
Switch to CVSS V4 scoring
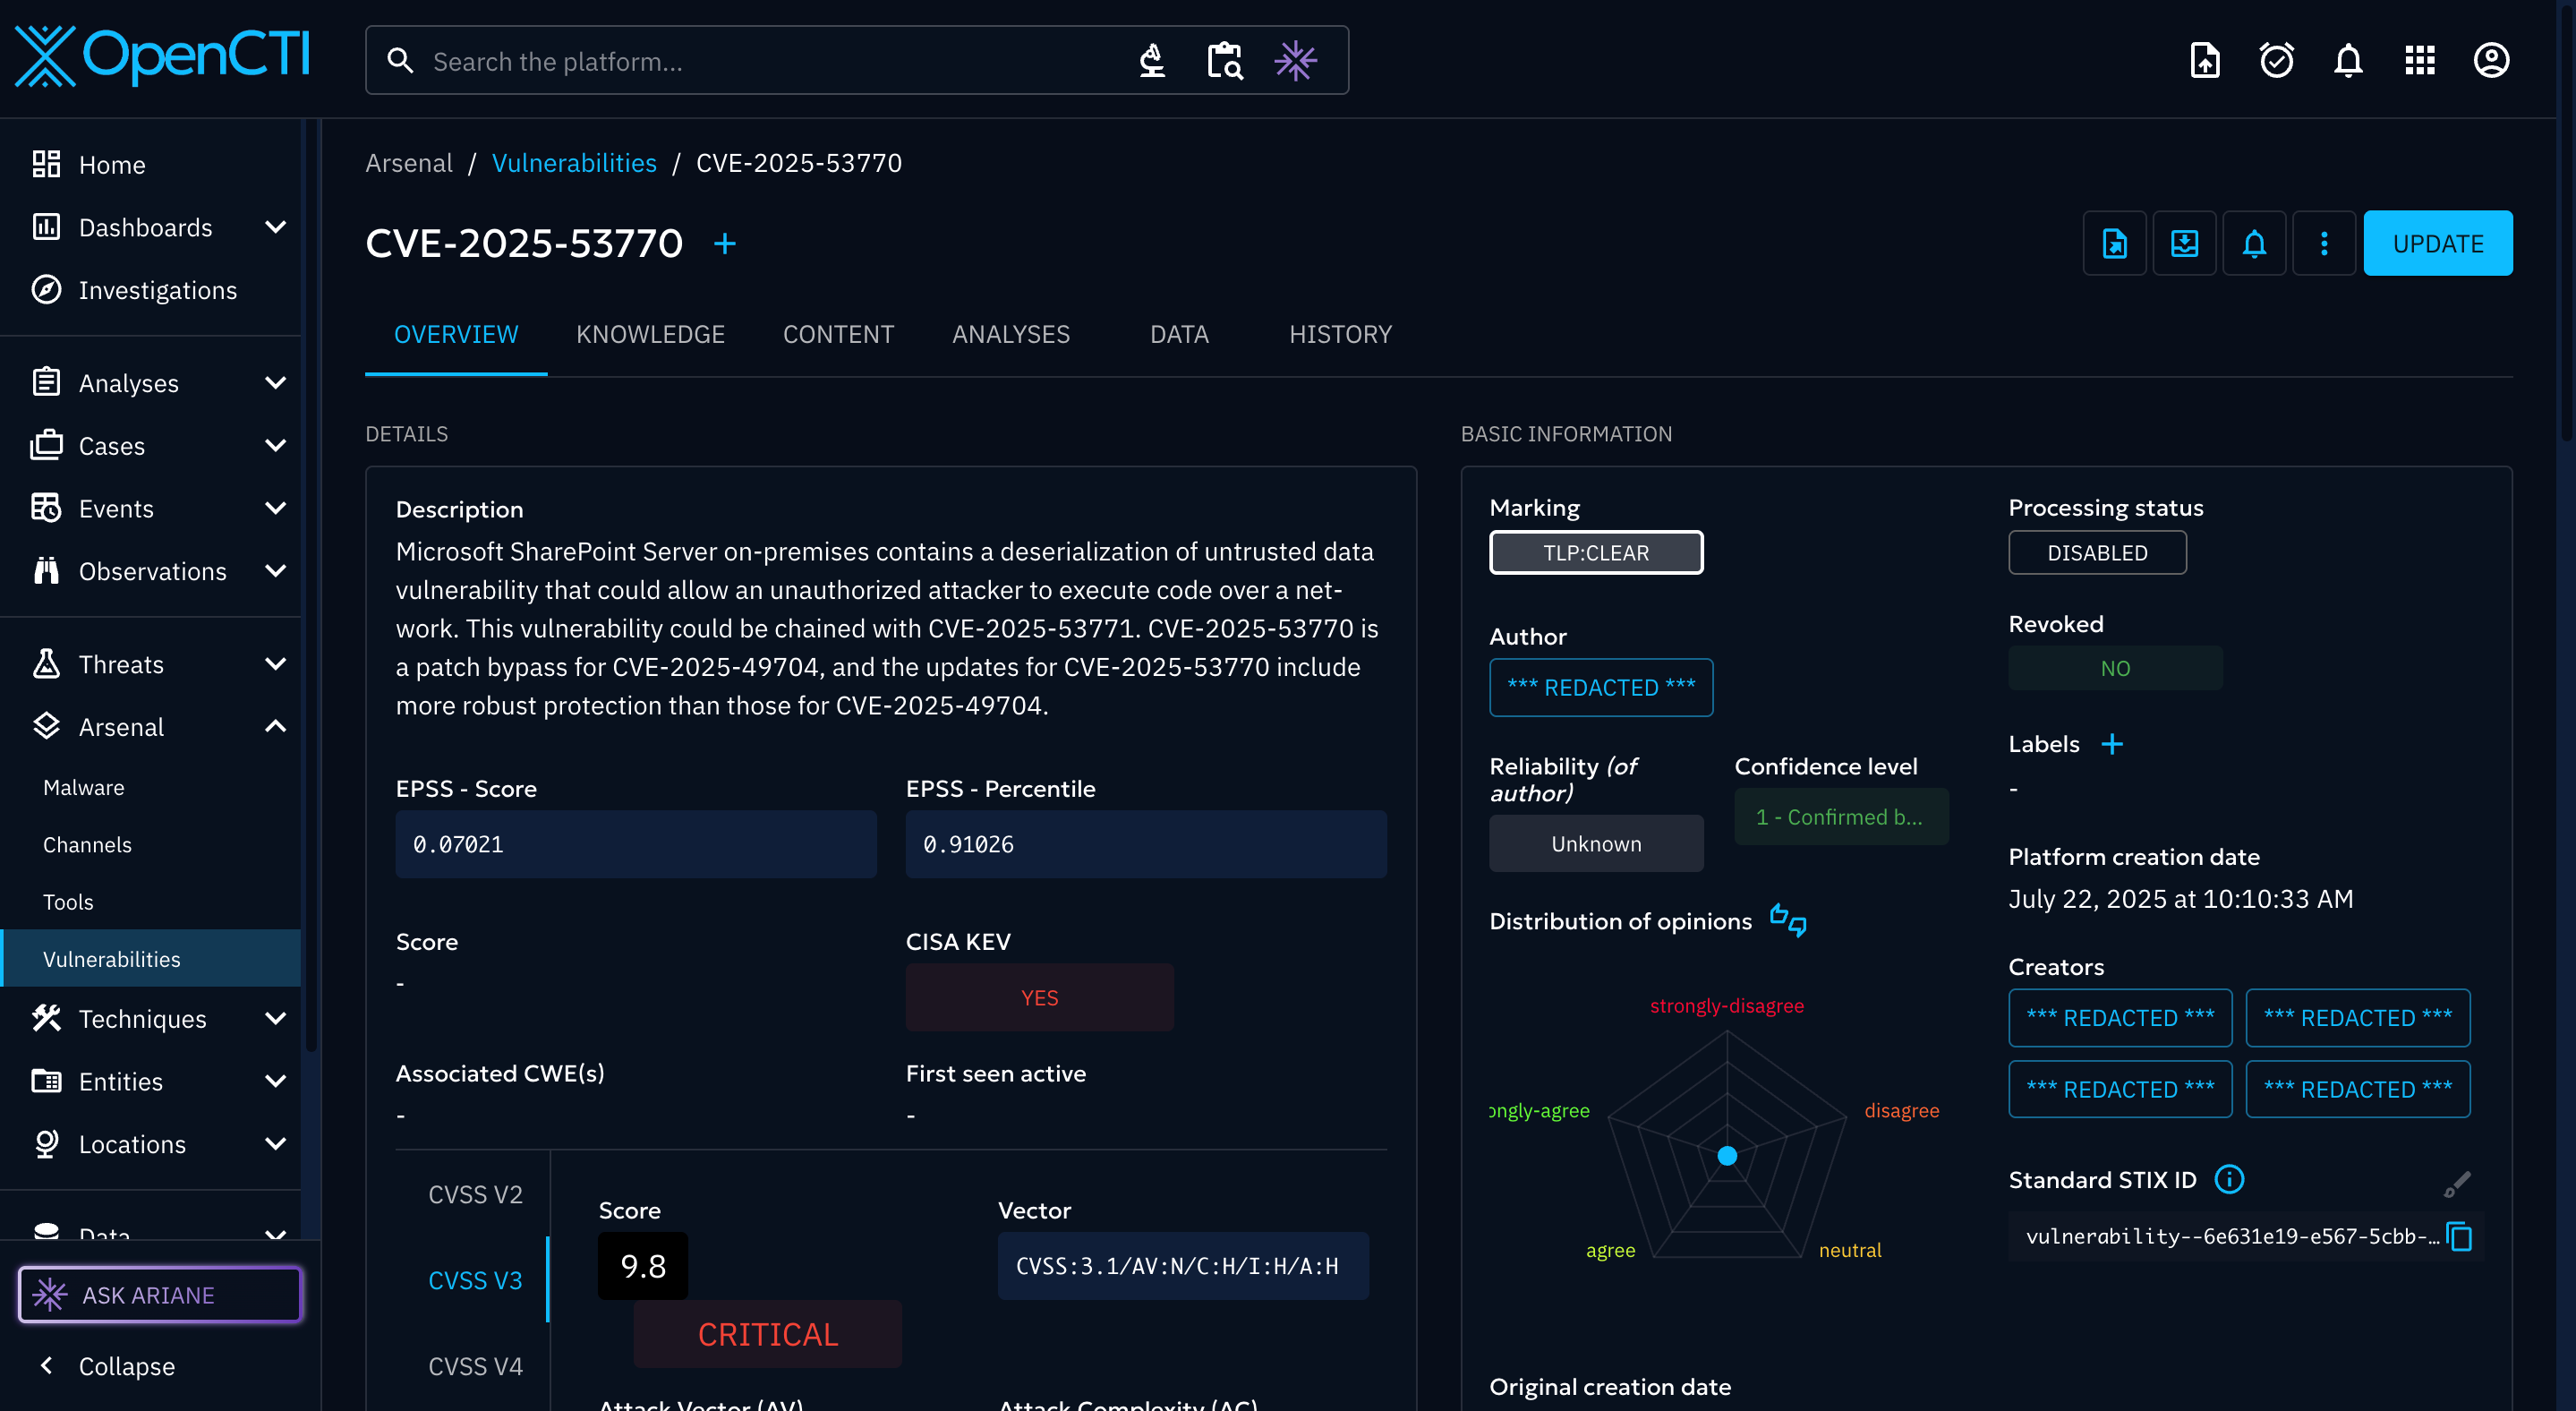click(x=475, y=1366)
